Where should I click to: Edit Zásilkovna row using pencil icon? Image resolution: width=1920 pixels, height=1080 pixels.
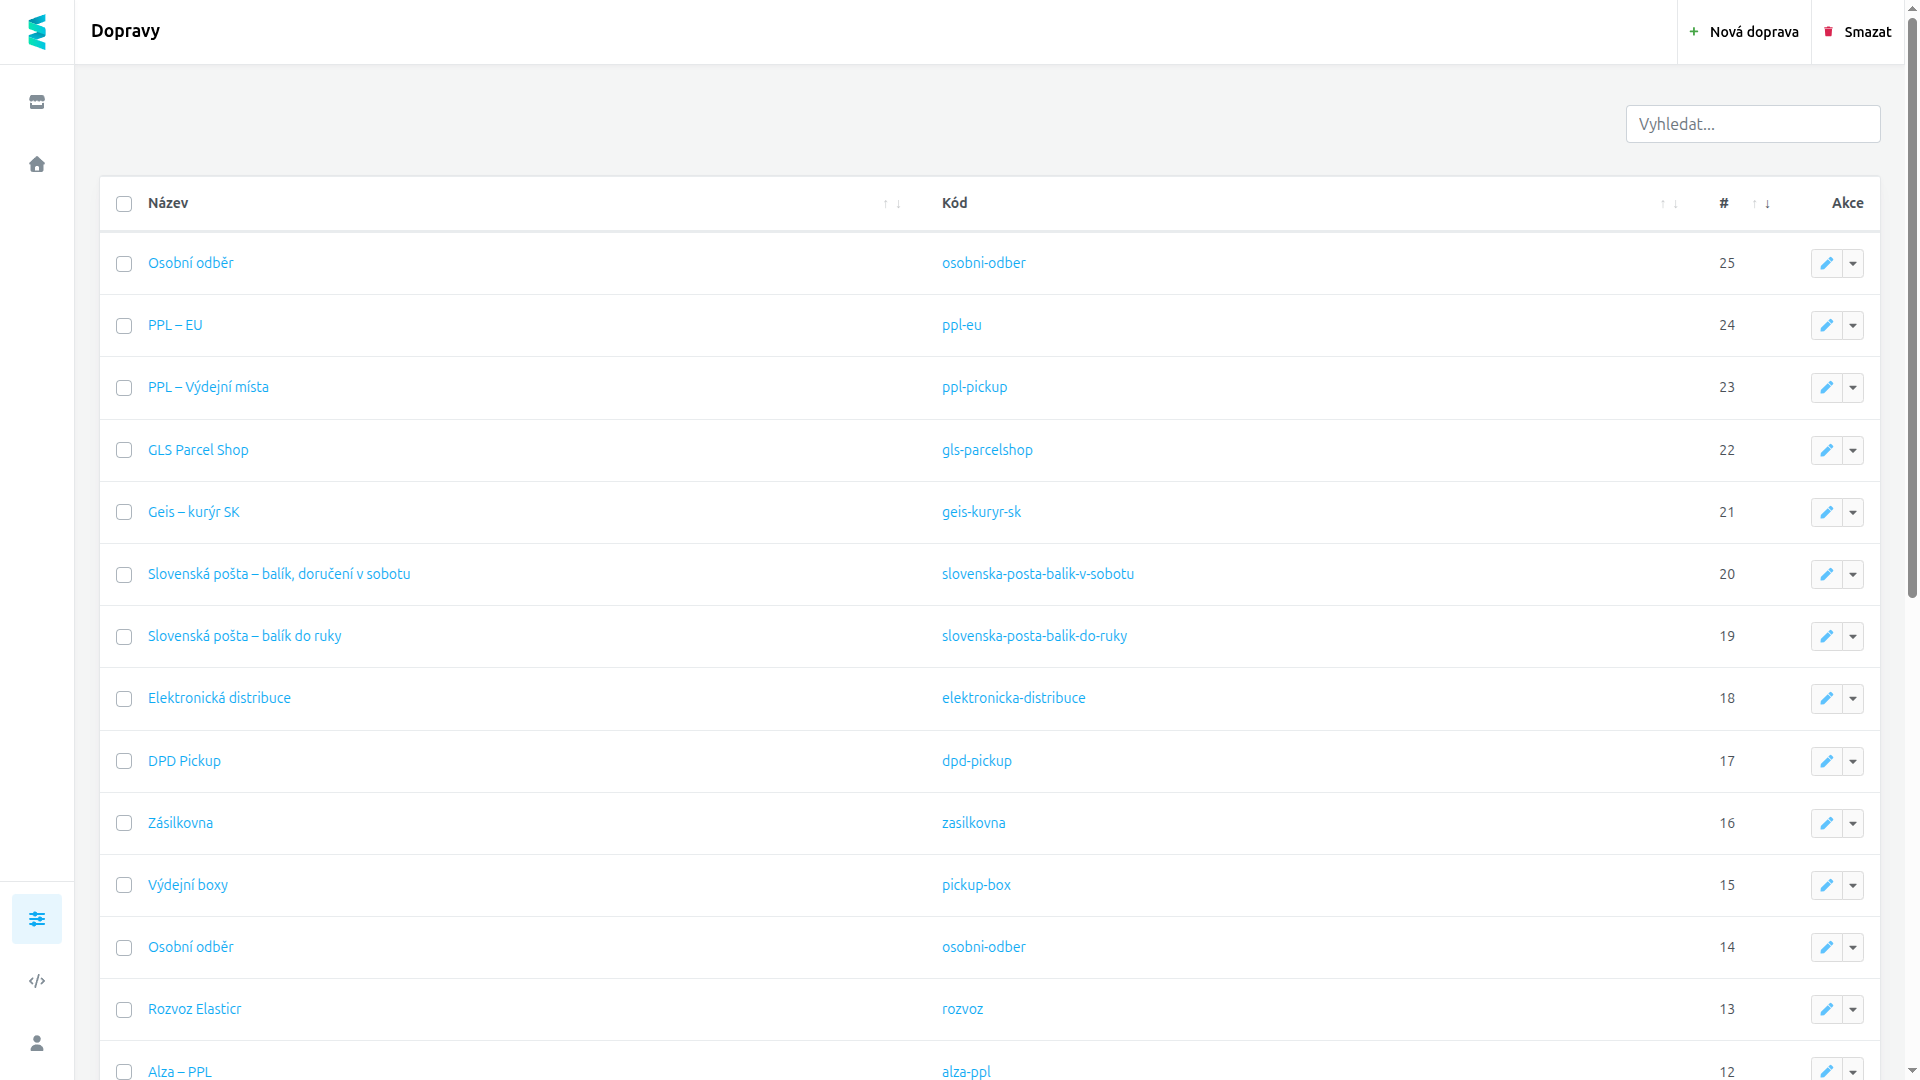1826,823
